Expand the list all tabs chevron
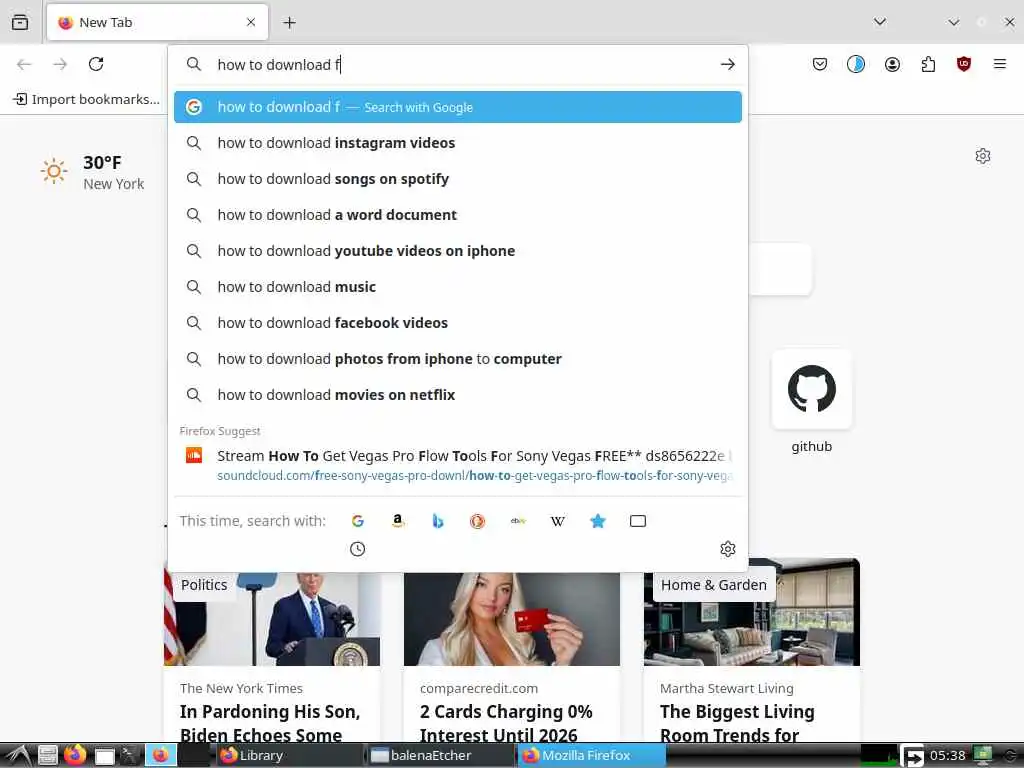Screen dimensions: 1024x768 point(880,22)
